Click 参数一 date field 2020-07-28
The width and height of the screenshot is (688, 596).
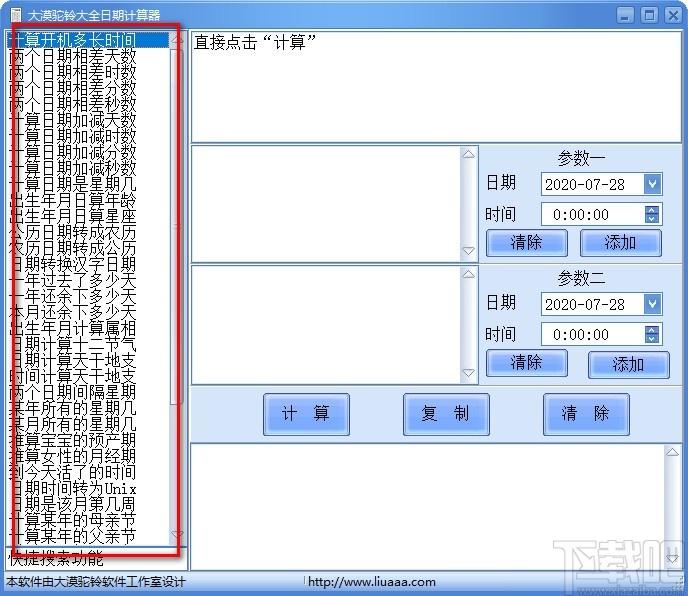602,184
